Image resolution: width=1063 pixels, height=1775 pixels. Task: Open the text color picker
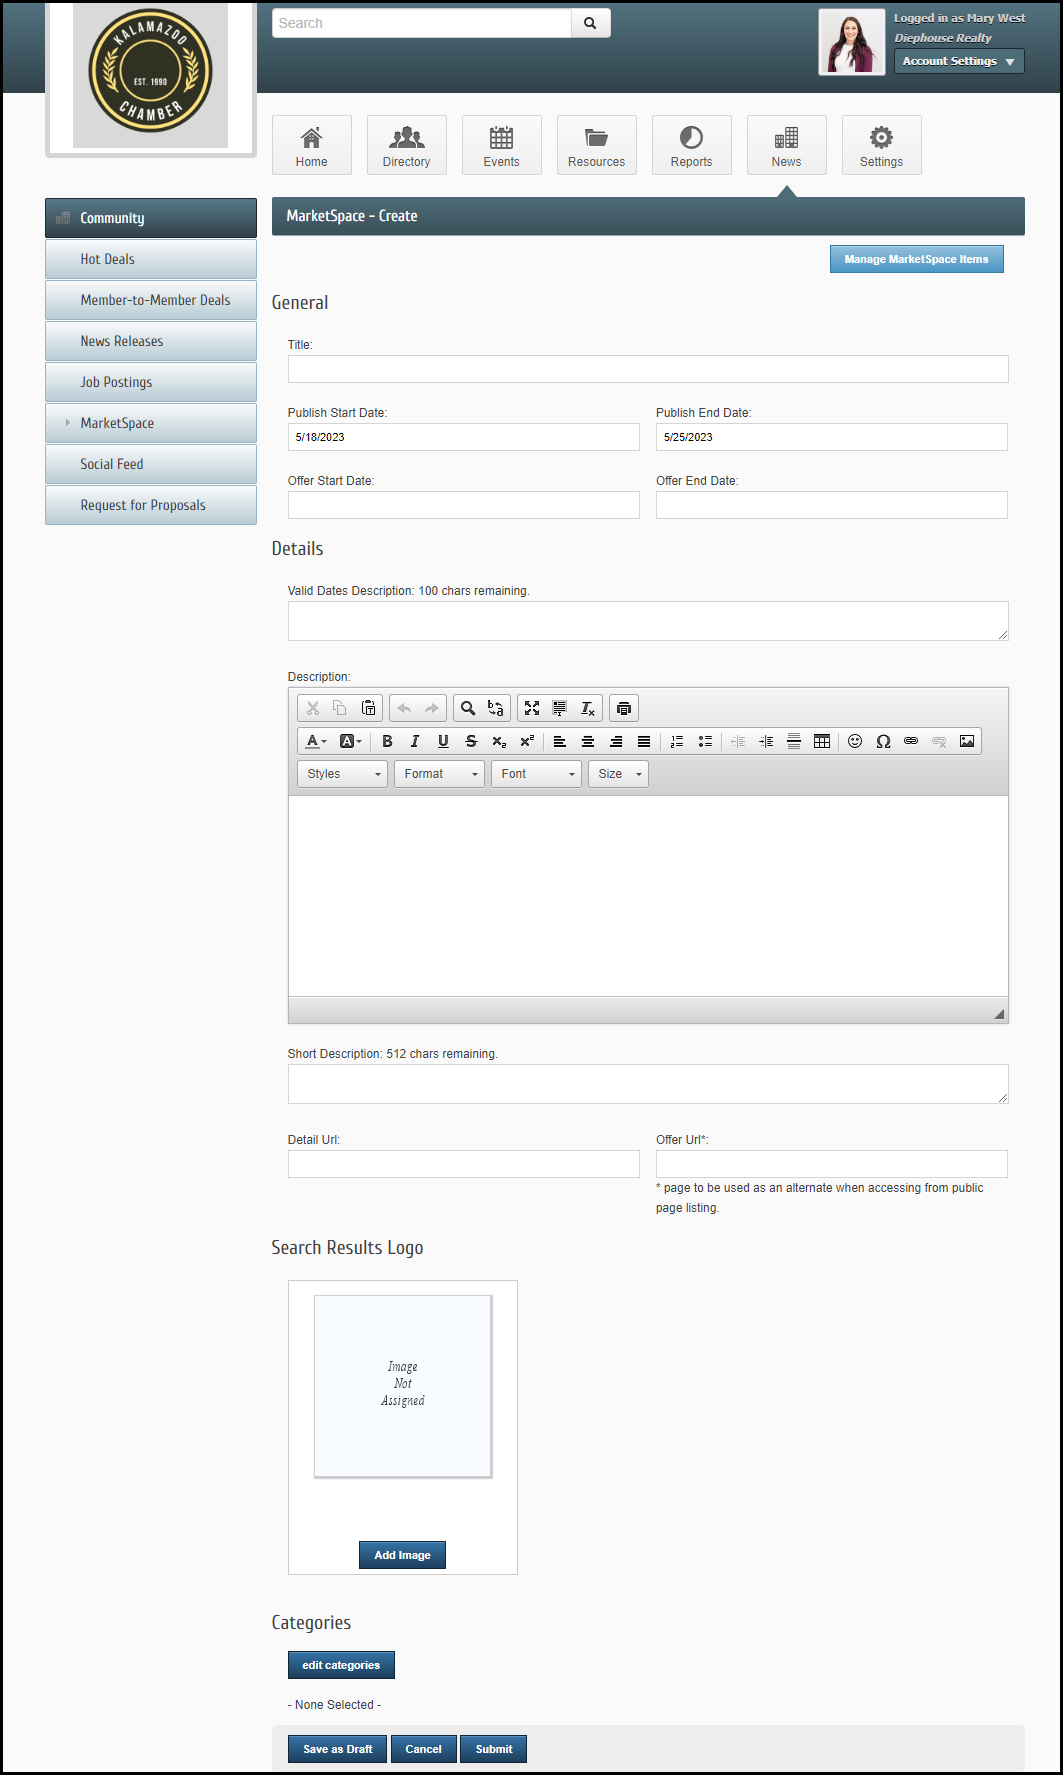[316, 741]
